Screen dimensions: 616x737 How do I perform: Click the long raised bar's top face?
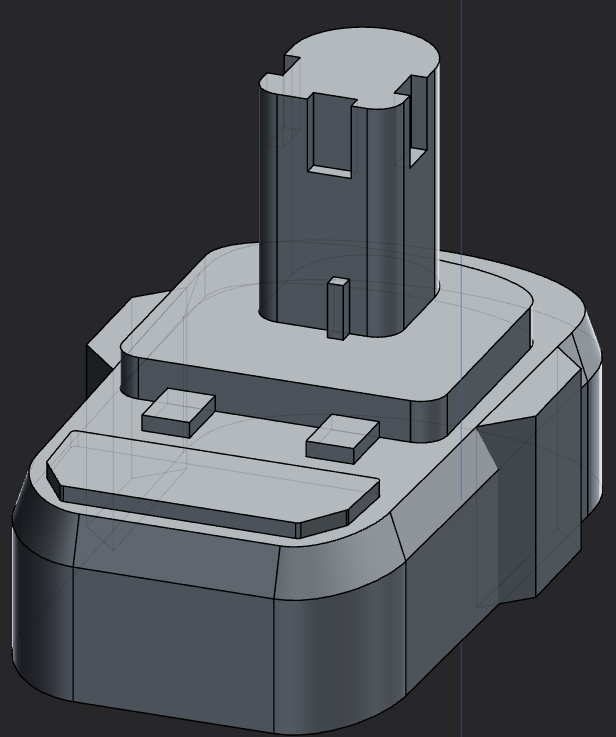coord(211,477)
